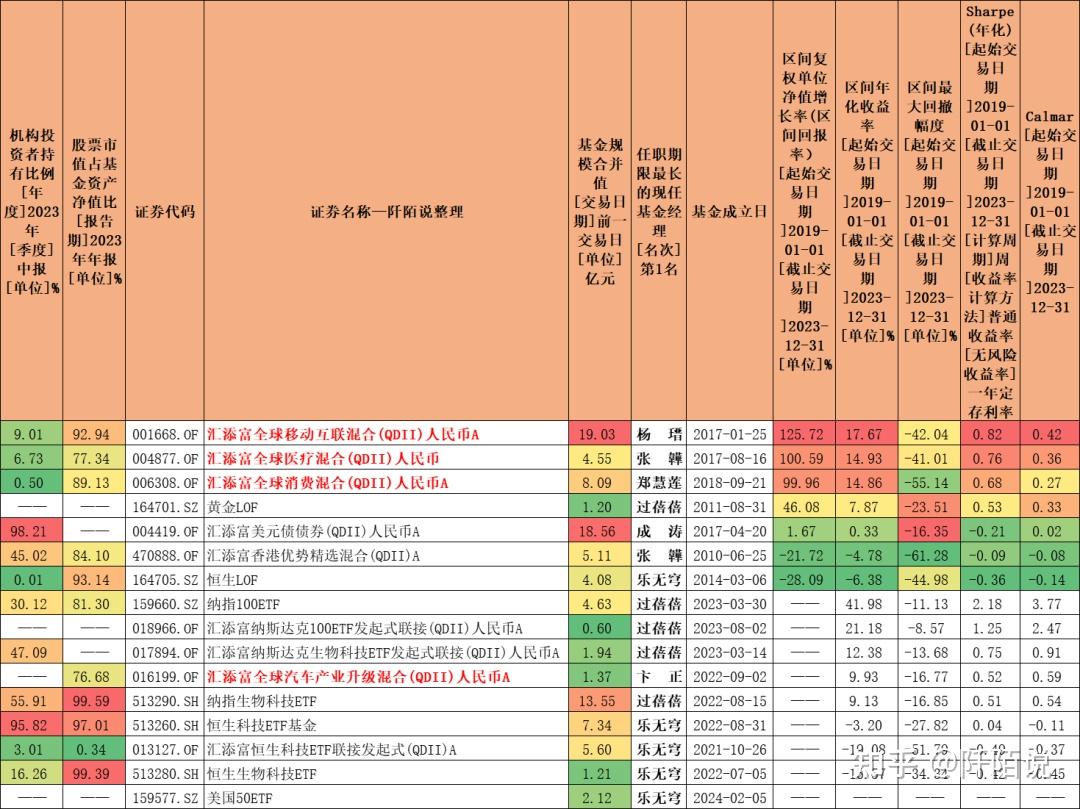The width and height of the screenshot is (1080, 809).
Task: Click code cell 164701.SZ
Action: [165, 507]
